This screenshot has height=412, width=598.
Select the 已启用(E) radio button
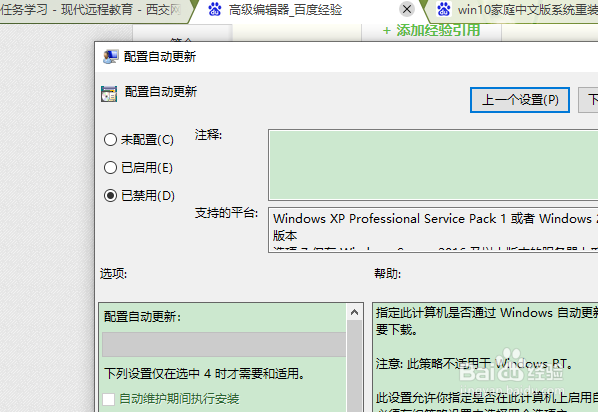(110, 167)
